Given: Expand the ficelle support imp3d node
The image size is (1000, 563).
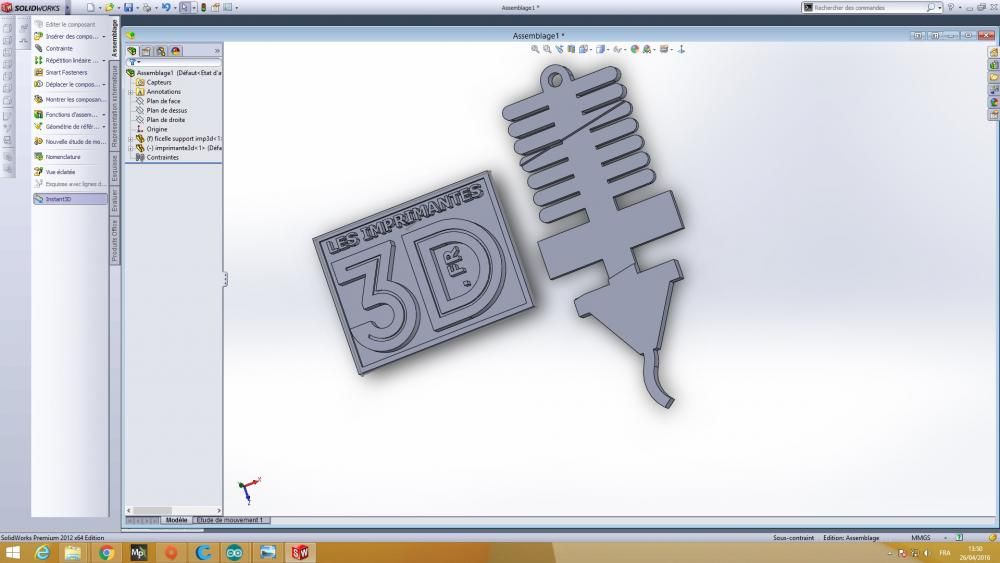Looking at the screenshot, I should [x=131, y=138].
